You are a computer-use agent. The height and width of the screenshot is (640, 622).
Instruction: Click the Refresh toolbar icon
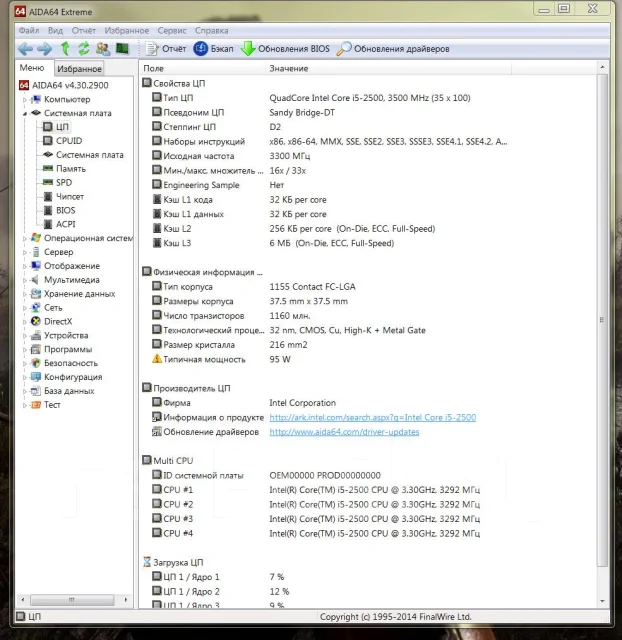coord(84,49)
